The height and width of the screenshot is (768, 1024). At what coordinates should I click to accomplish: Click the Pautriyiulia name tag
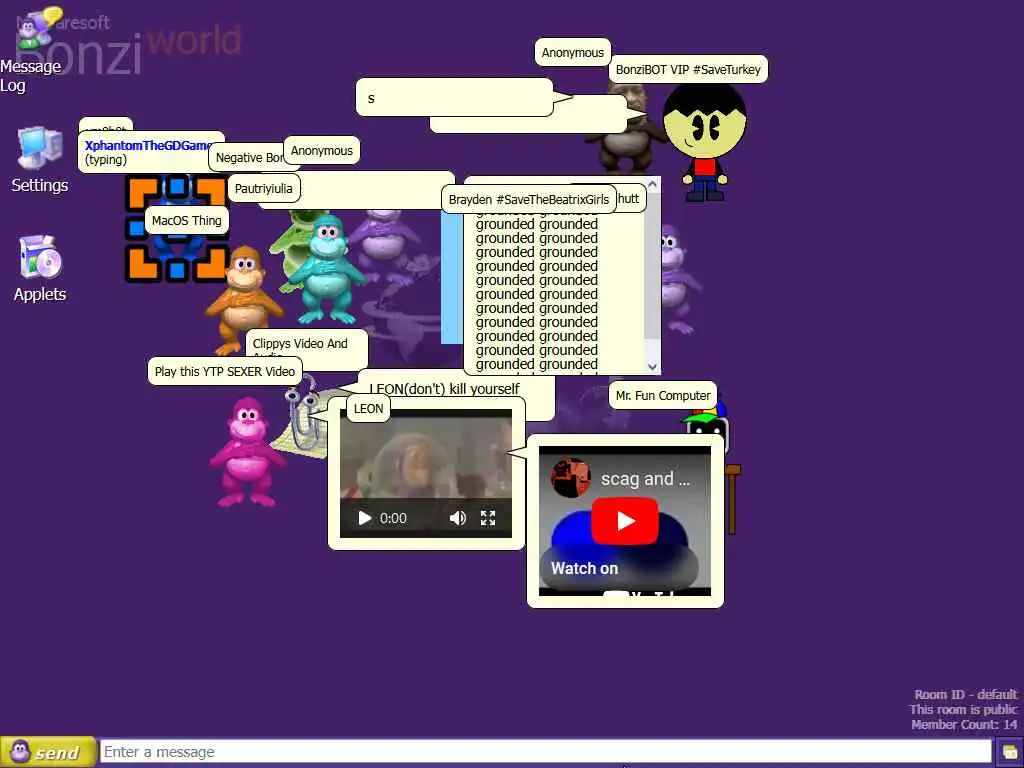263,188
